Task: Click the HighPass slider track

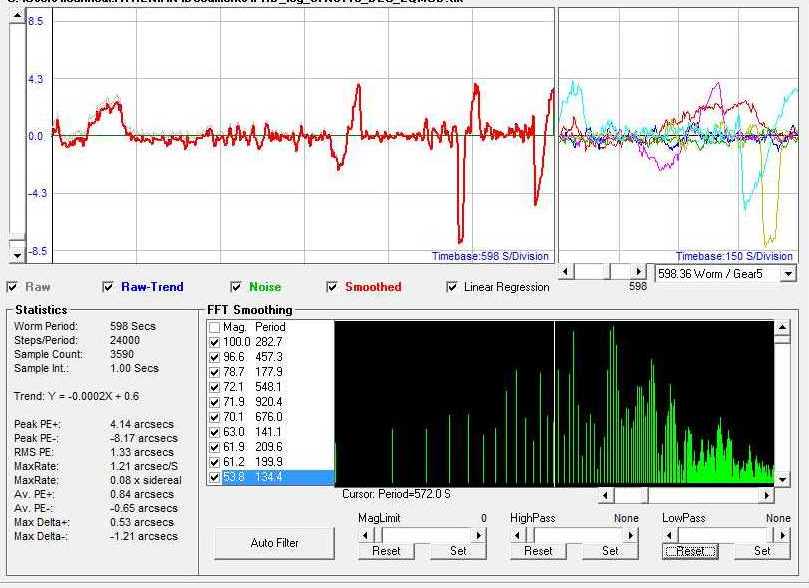Action: pyautogui.click(x=579, y=535)
